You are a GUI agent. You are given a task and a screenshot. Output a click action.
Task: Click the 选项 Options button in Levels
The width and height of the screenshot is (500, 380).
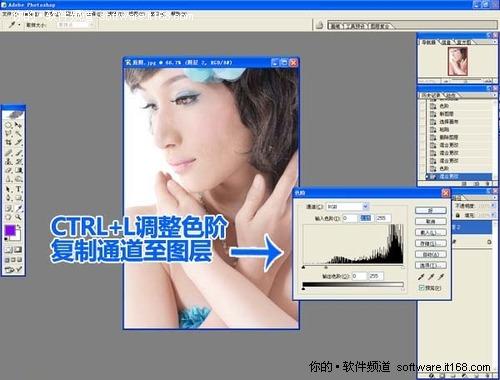[x=431, y=265]
